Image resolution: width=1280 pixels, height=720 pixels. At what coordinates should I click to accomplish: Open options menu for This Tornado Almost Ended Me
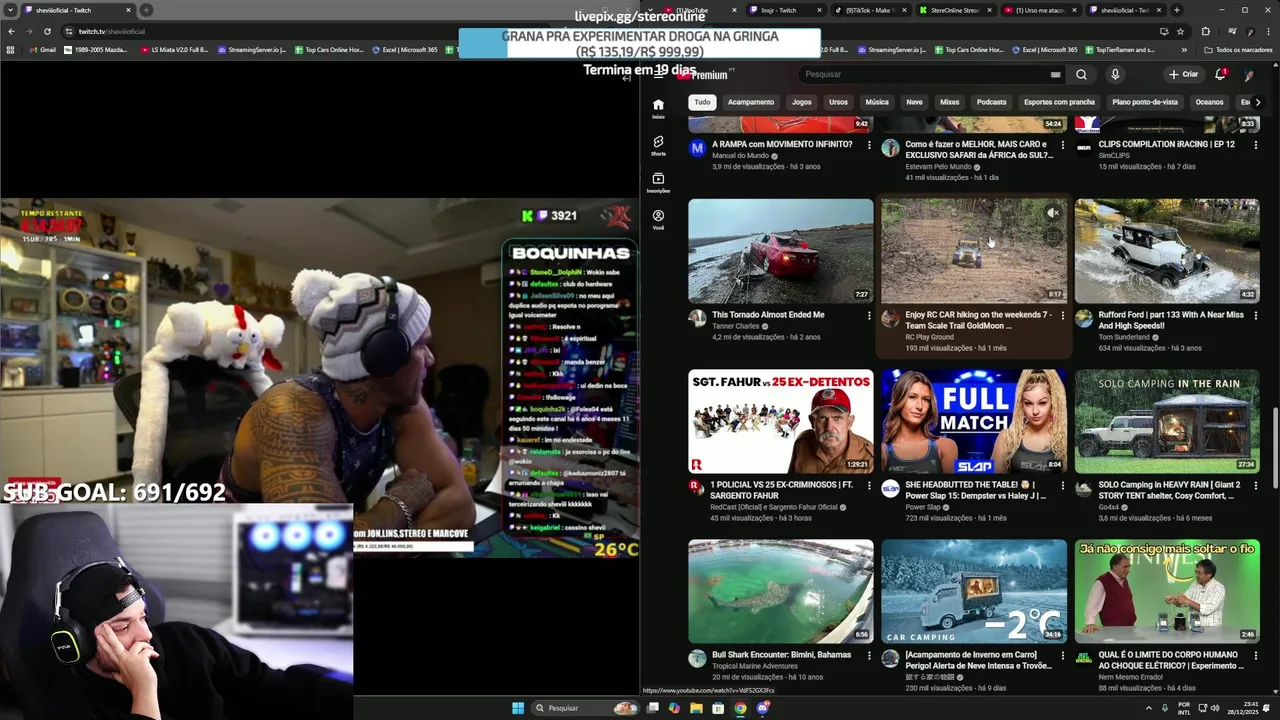click(869, 316)
